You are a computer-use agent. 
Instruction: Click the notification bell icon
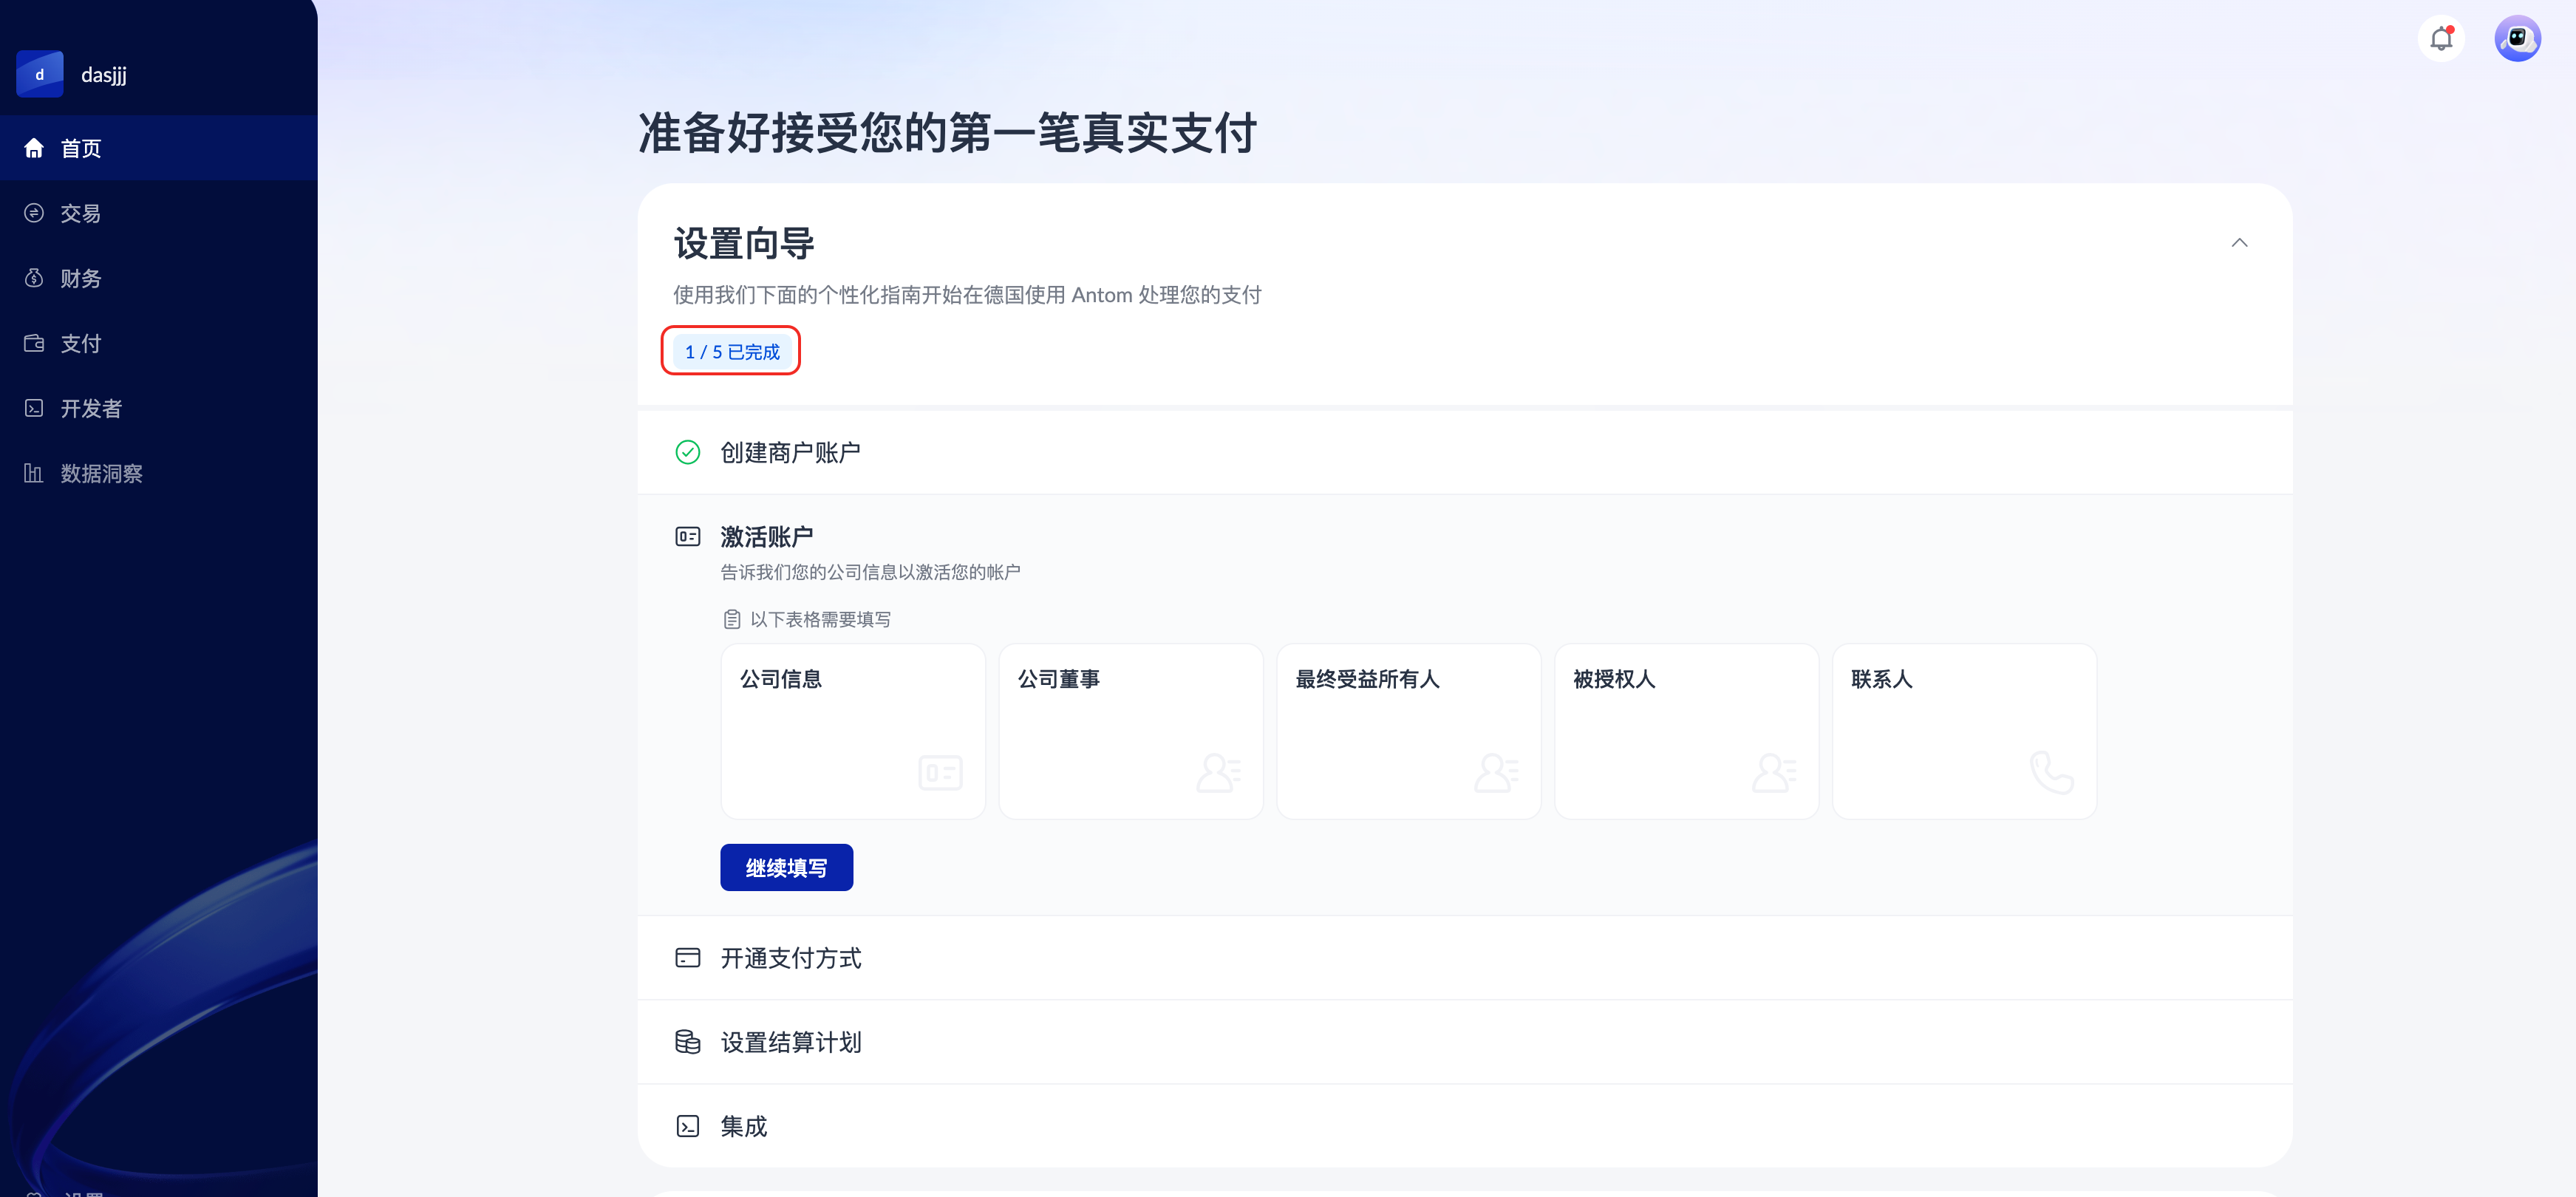pos(2441,38)
